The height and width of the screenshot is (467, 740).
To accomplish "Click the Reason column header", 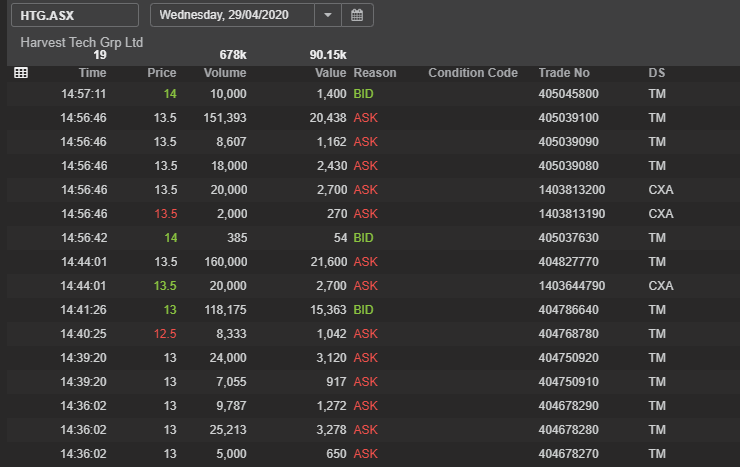I will tap(375, 73).
